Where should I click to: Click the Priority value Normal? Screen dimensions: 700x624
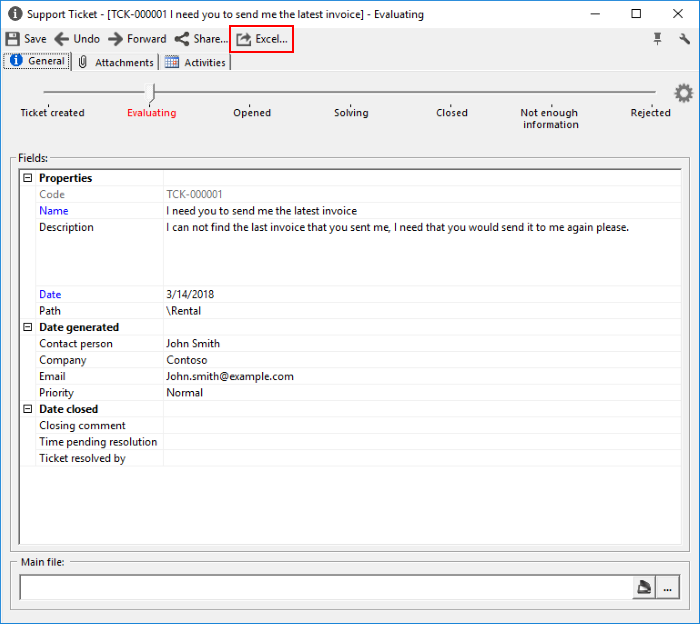coord(184,392)
